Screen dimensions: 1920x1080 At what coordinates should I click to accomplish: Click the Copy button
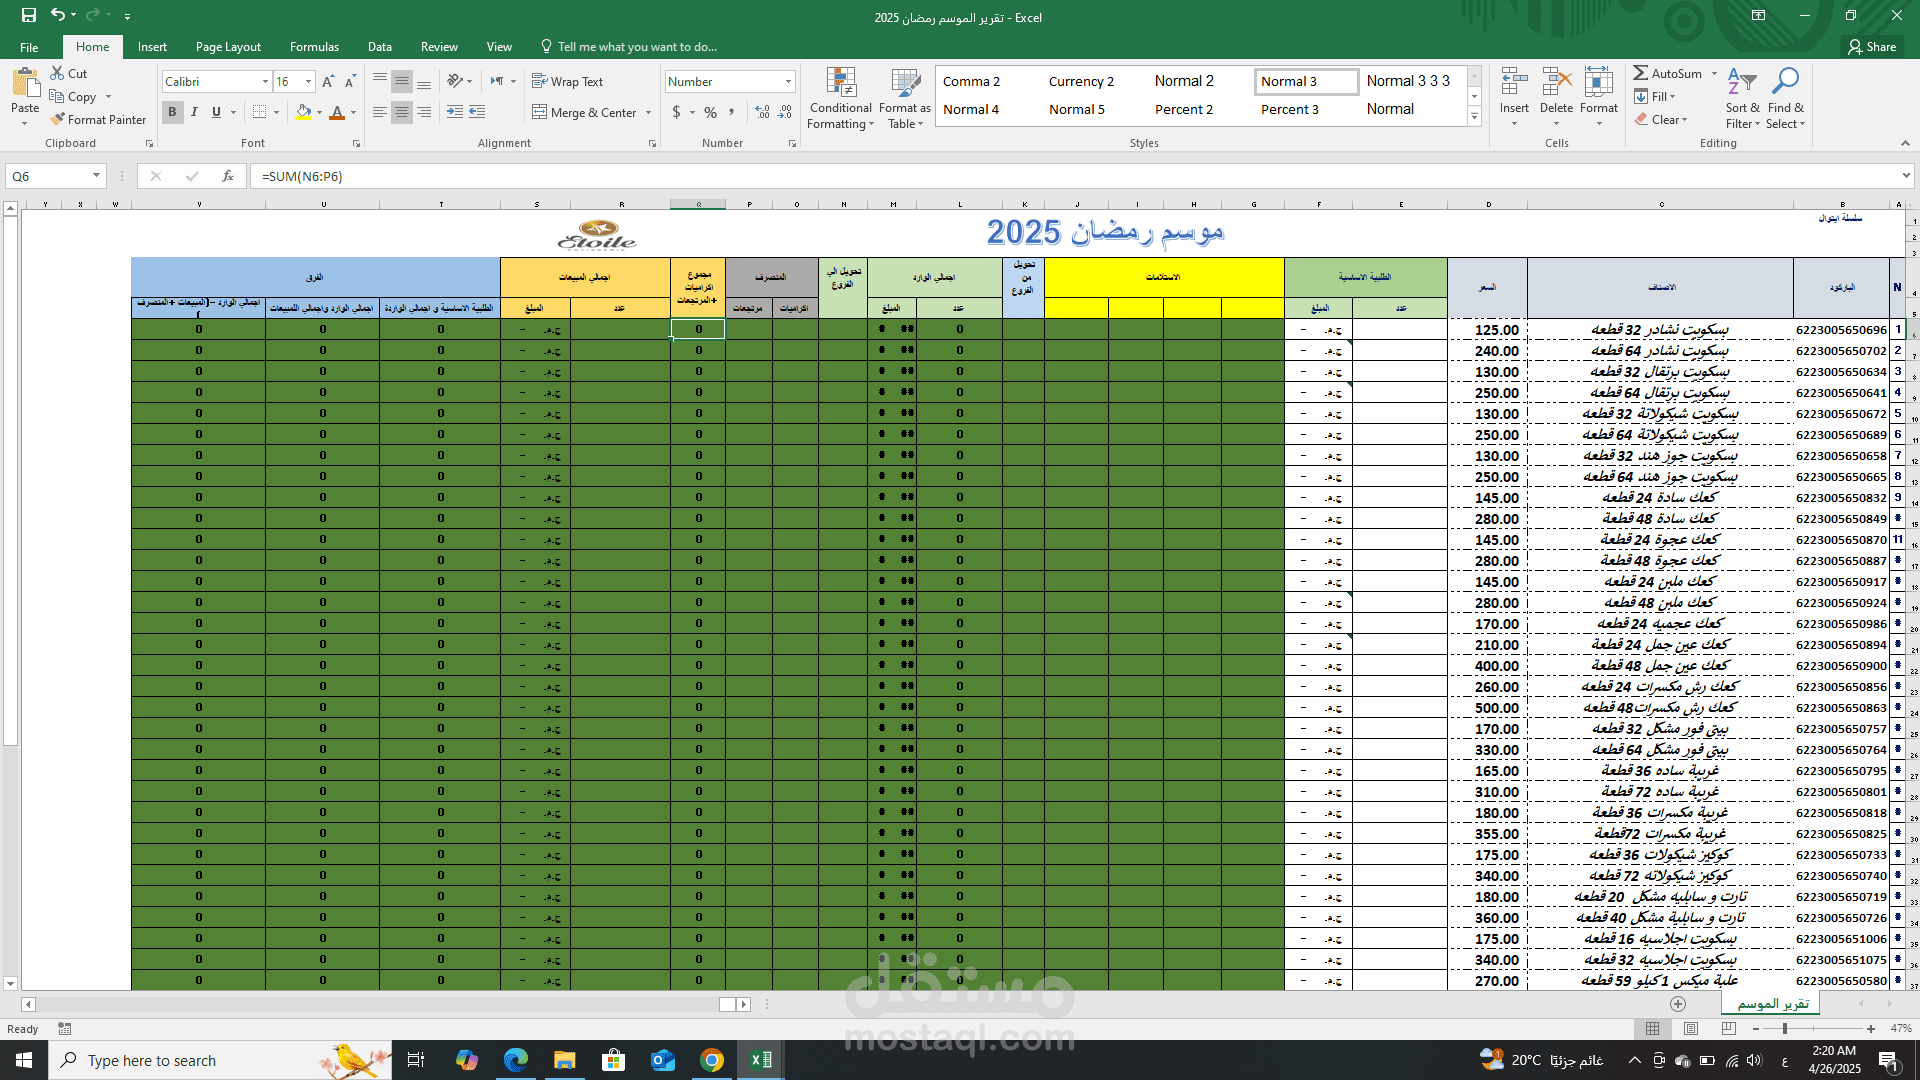click(74, 97)
